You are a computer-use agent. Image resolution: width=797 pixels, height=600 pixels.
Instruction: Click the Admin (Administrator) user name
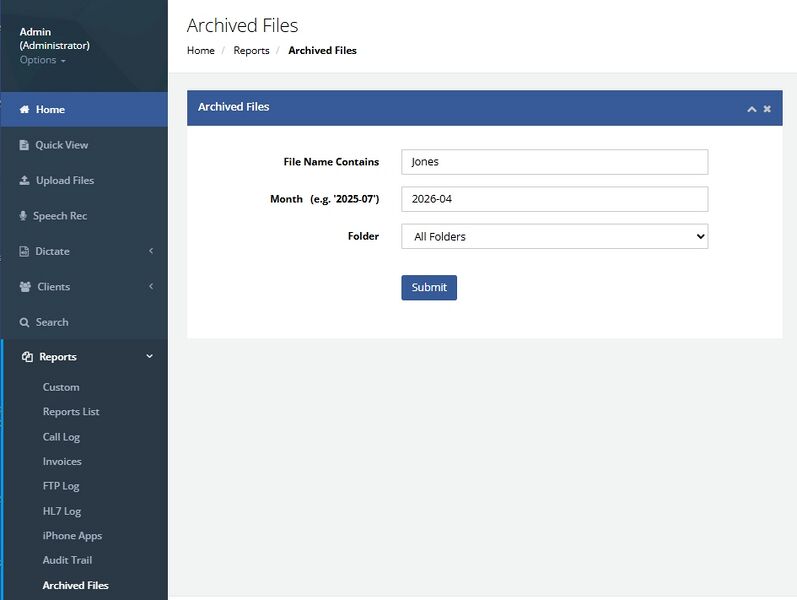click(54, 39)
